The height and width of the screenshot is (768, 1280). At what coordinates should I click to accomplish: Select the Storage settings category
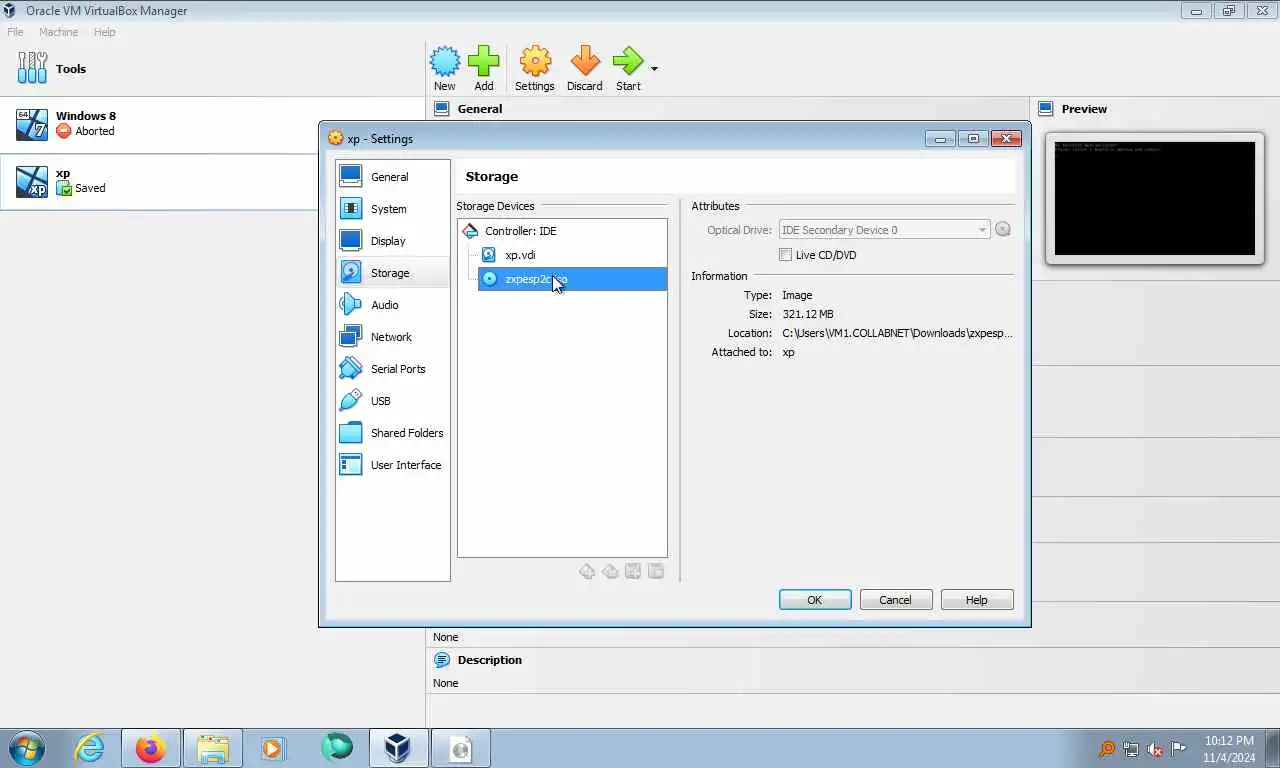click(x=392, y=273)
